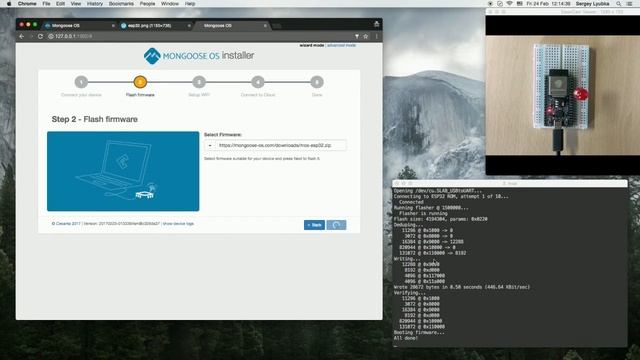The image size is (640, 360).
Task: Click the extension icon left of the bookmark star
Action: tap(357, 36)
